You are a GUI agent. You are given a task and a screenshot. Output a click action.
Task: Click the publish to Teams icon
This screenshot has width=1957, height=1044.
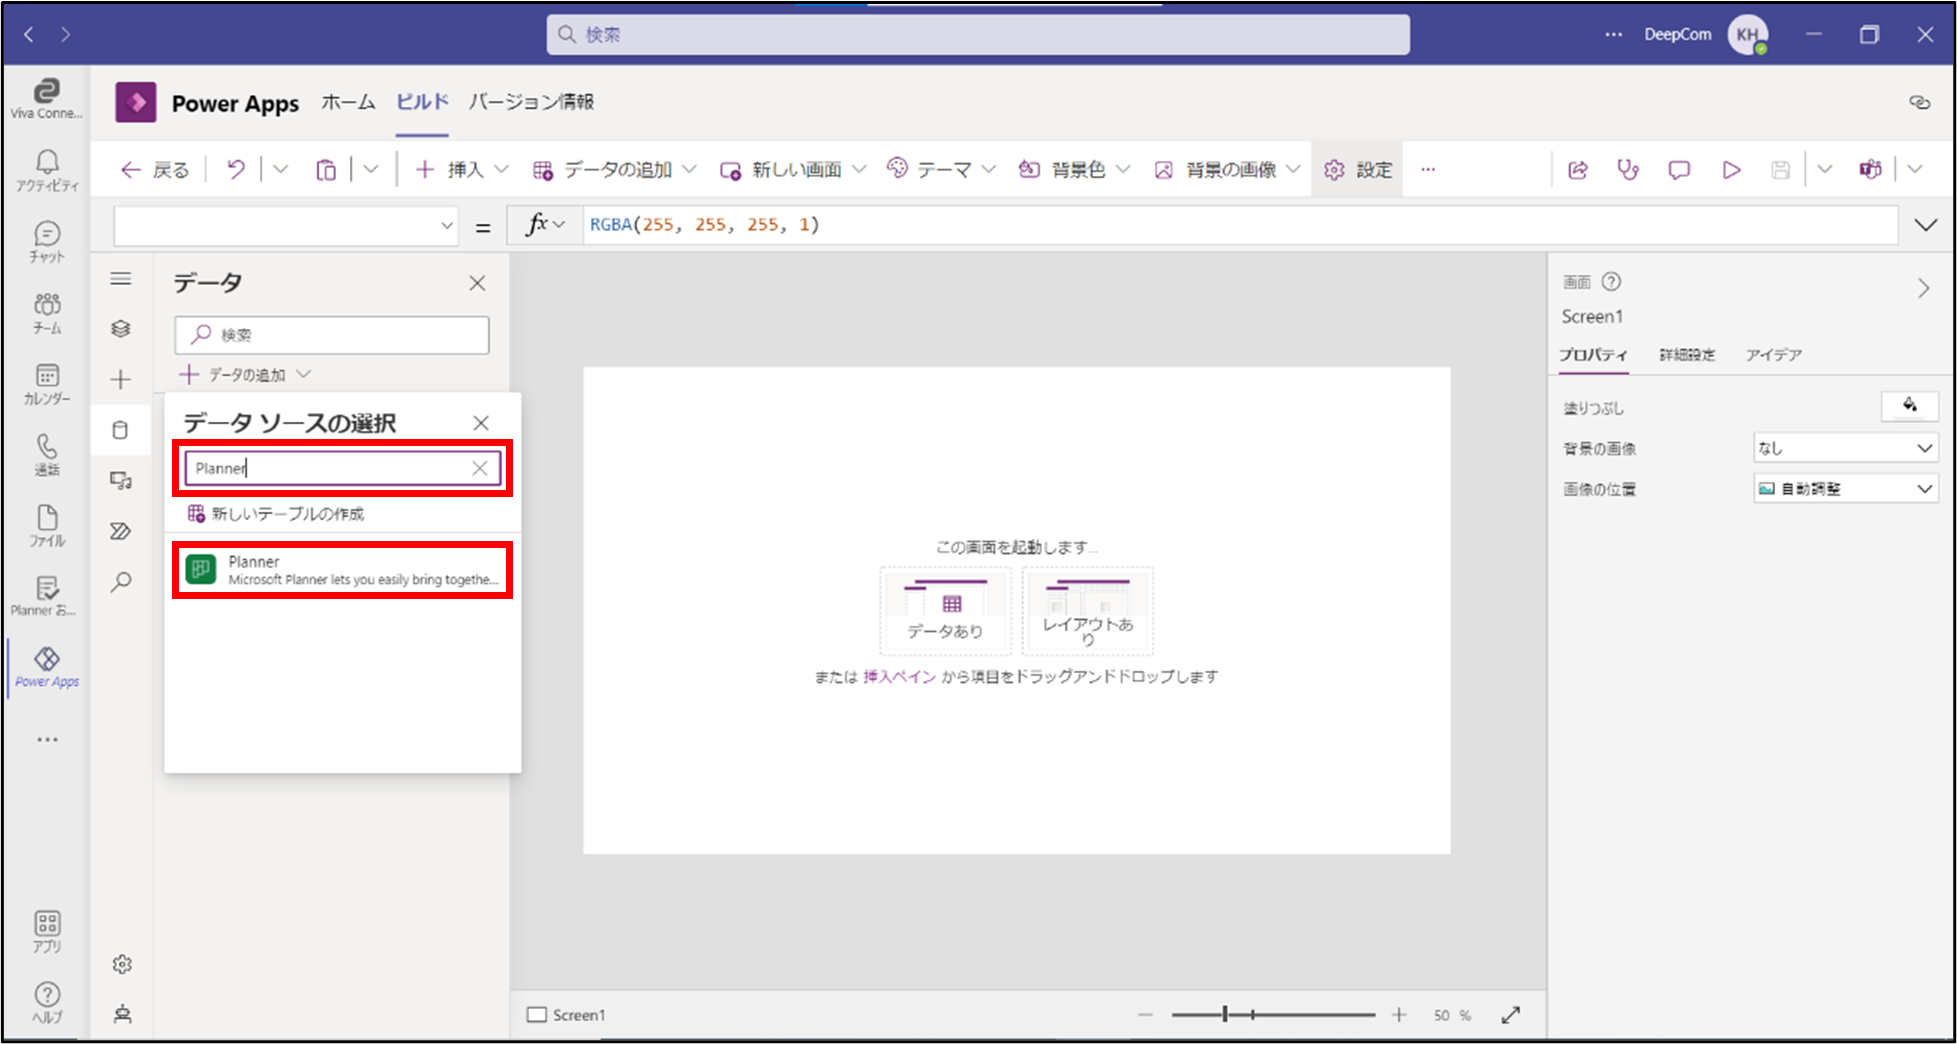pyautogui.click(x=1870, y=170)
